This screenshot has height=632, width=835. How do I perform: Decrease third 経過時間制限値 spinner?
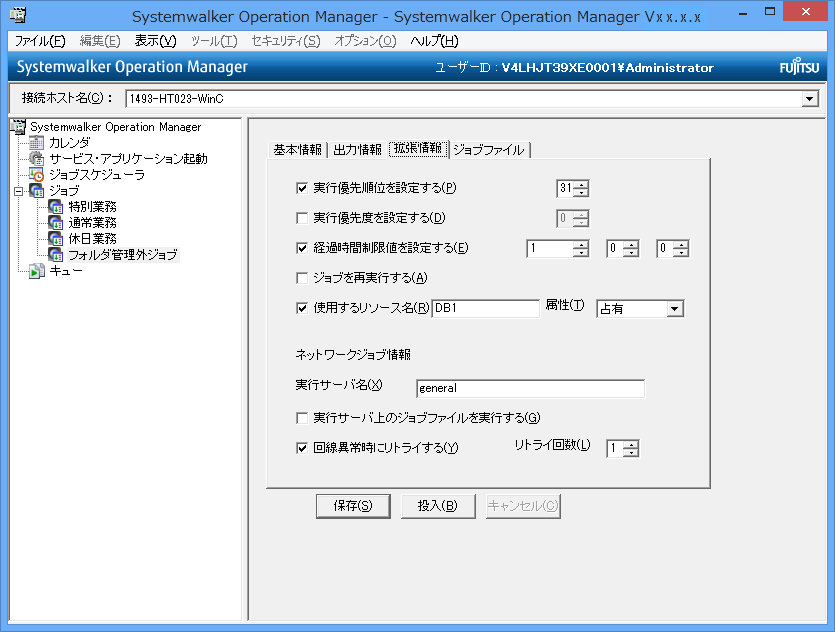(x=681, y=252)
